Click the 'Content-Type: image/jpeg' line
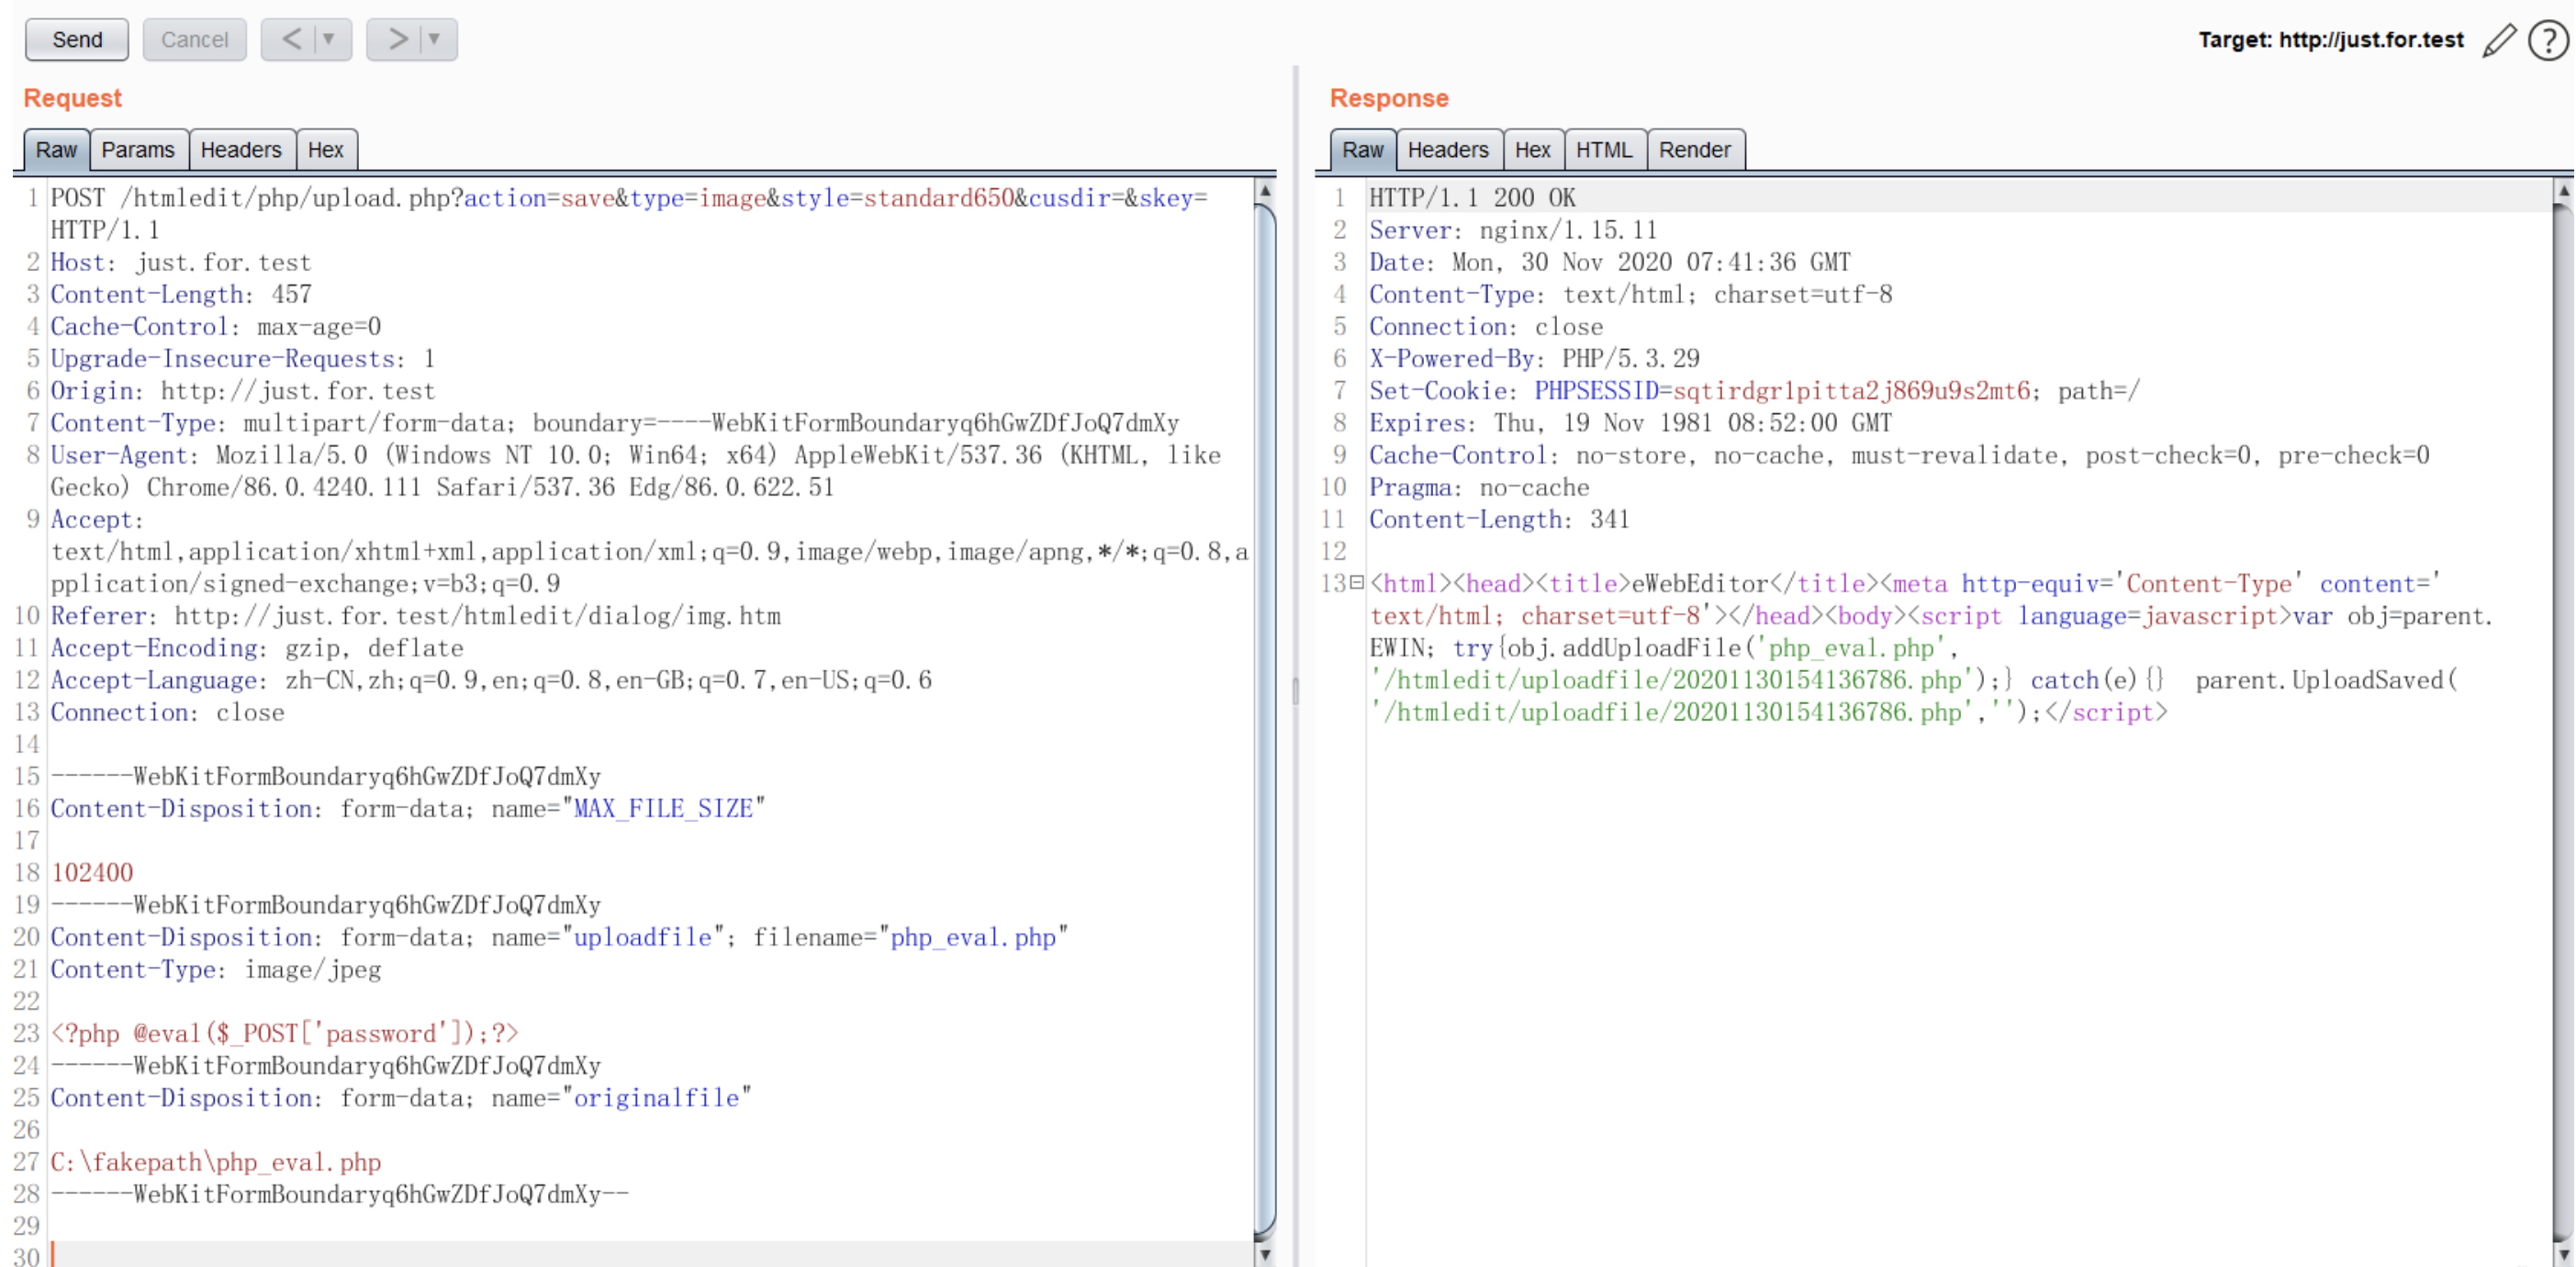2576x1267 pixels. pyautogui.click(x=216, y=969)
